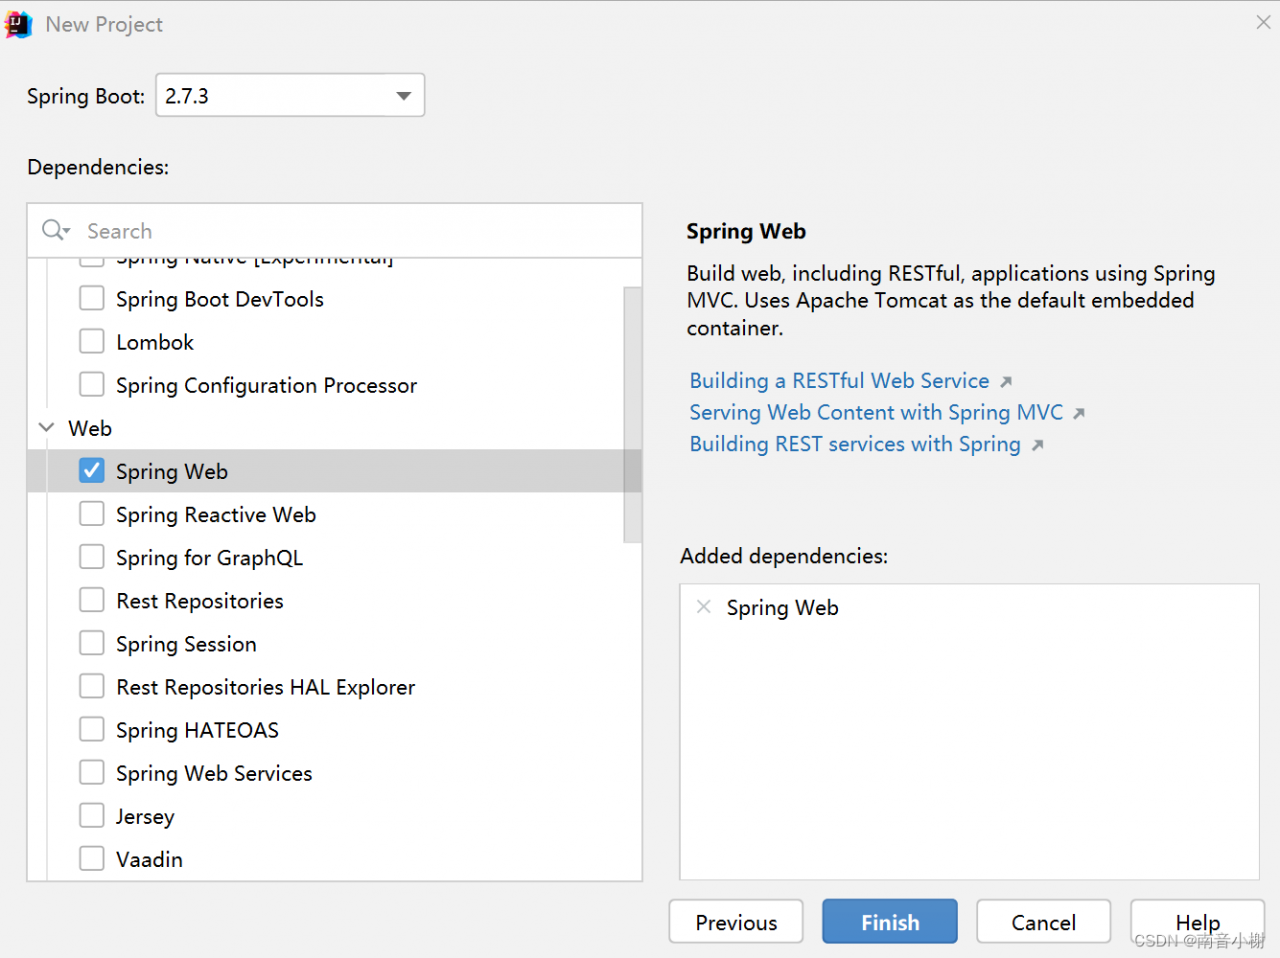
Task: Enable Spring Boot DevTools checkbox
Action: point(92,298)
